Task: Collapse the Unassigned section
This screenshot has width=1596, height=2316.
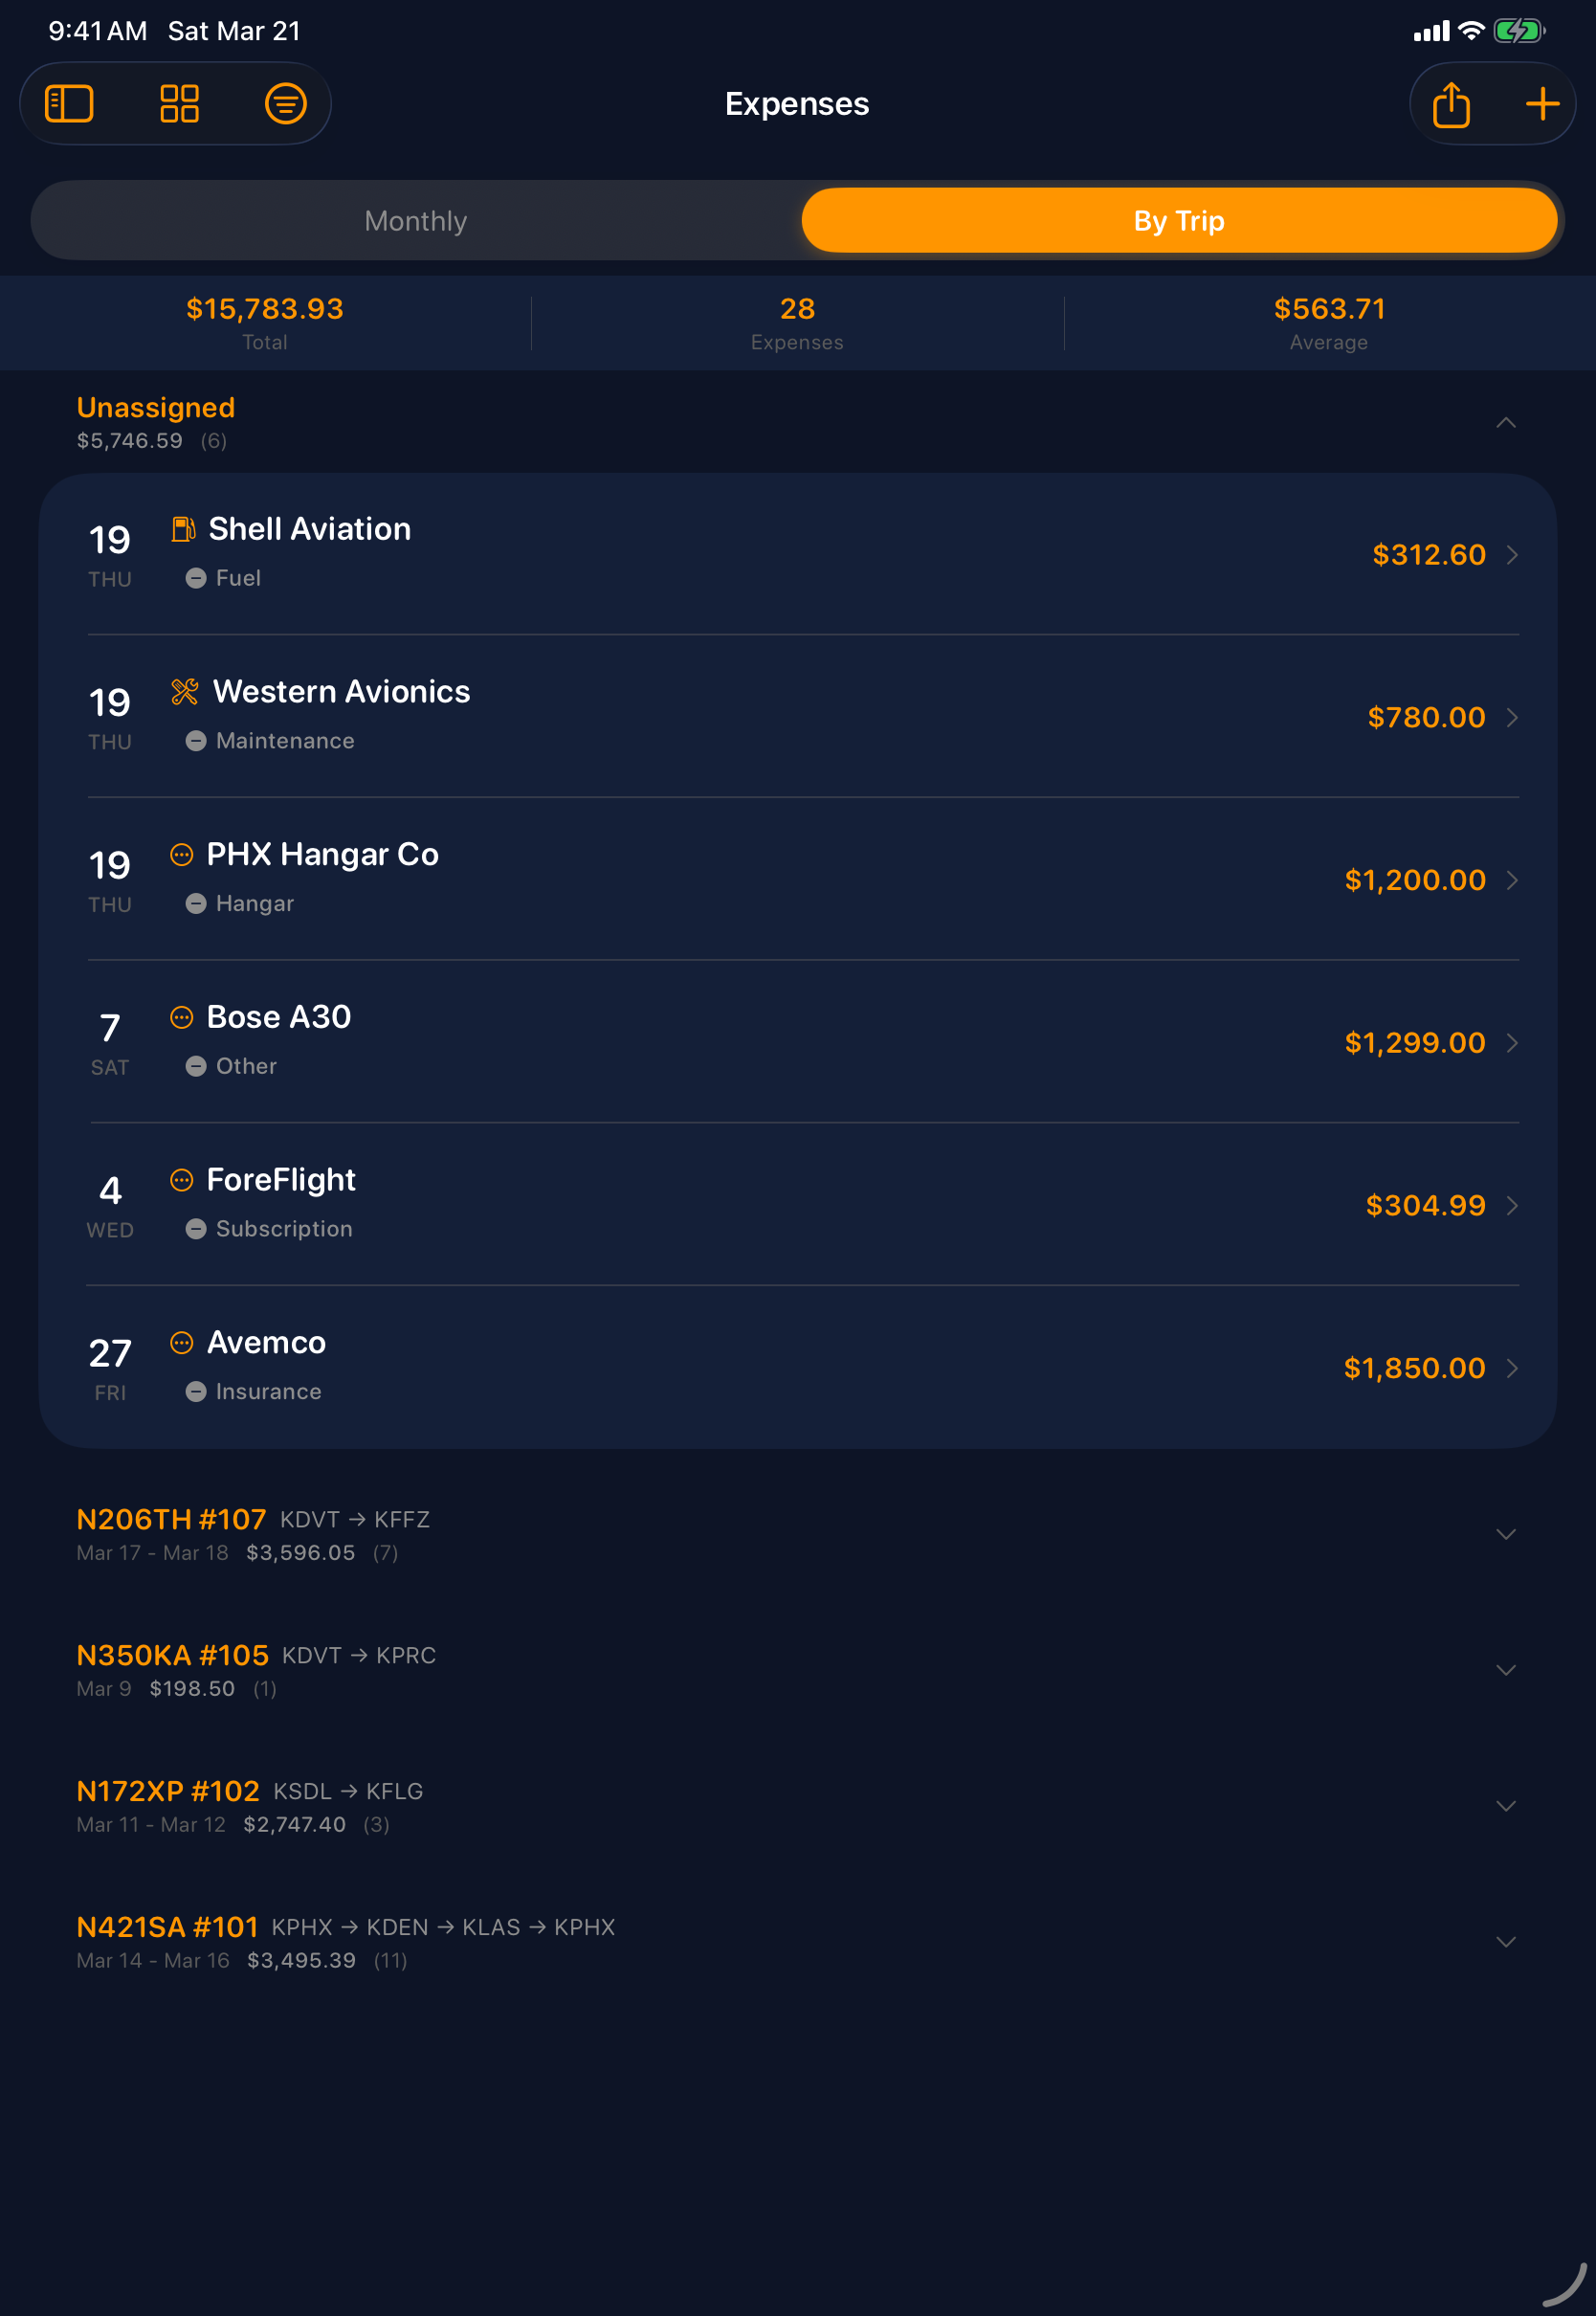Action: [x=1508, y=423]
